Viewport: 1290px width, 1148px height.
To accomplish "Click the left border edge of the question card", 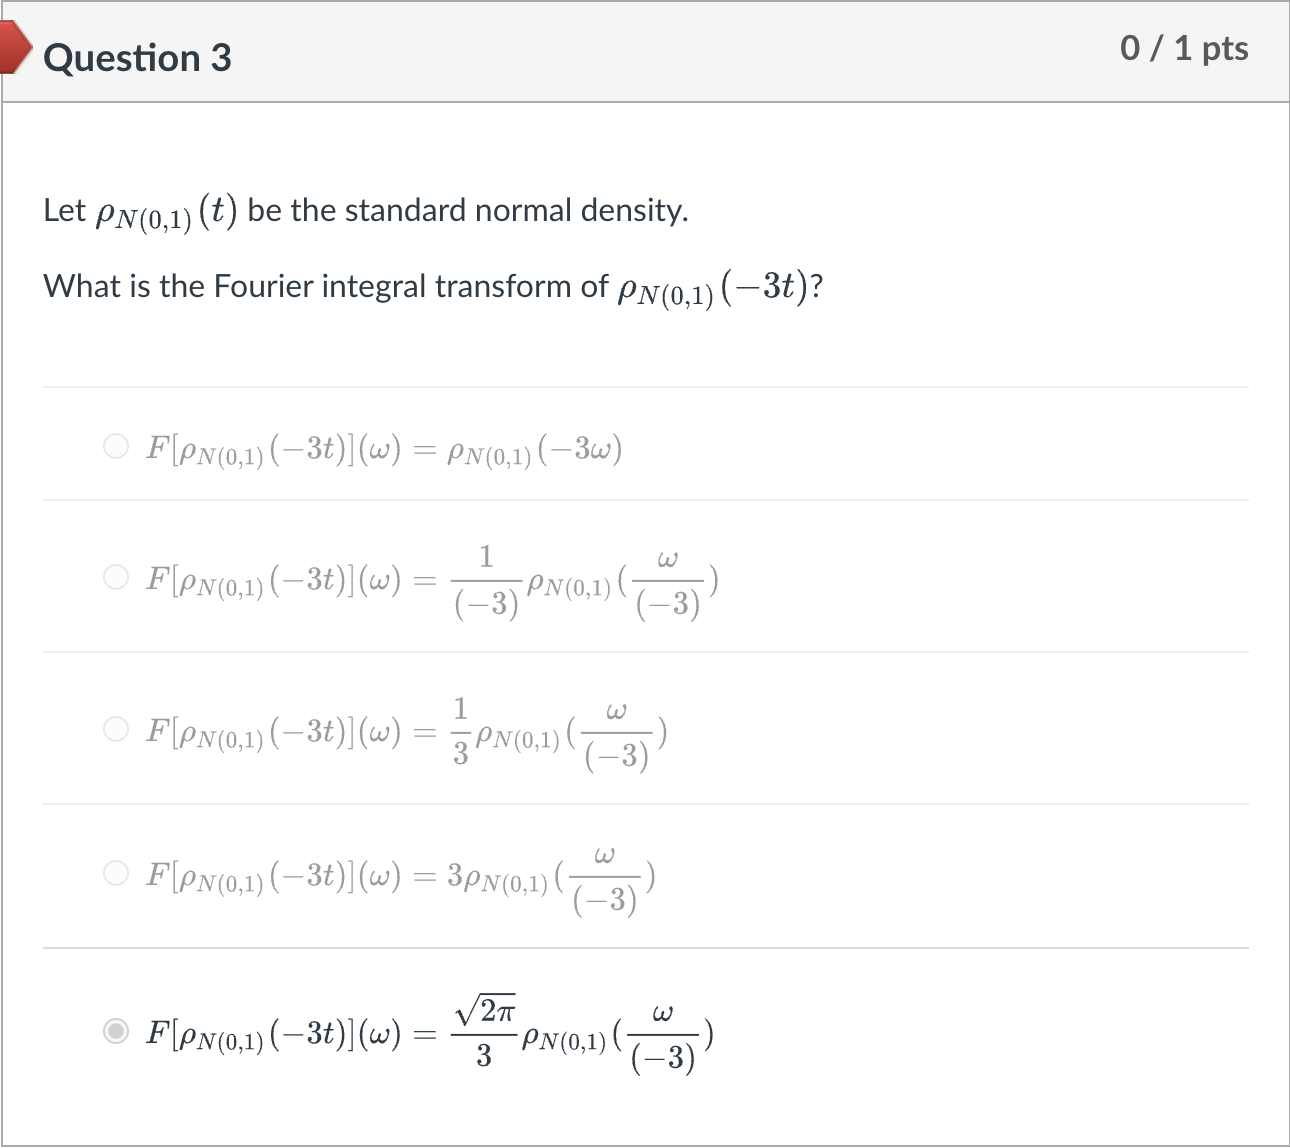I will (3, 600).
